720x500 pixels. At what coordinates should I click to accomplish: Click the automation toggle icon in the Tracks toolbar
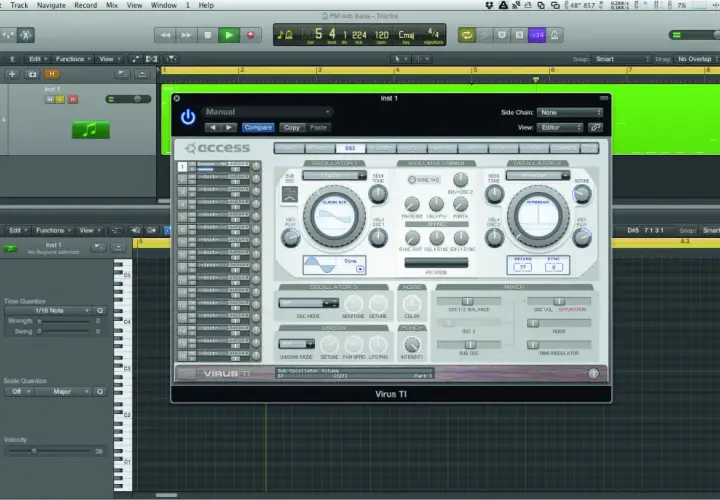135,59
